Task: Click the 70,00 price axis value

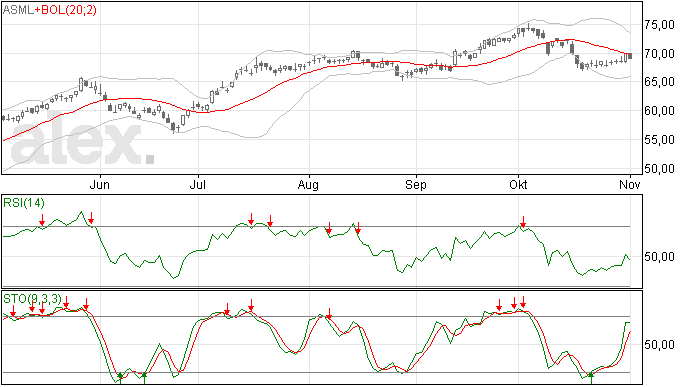Action: 659,54
